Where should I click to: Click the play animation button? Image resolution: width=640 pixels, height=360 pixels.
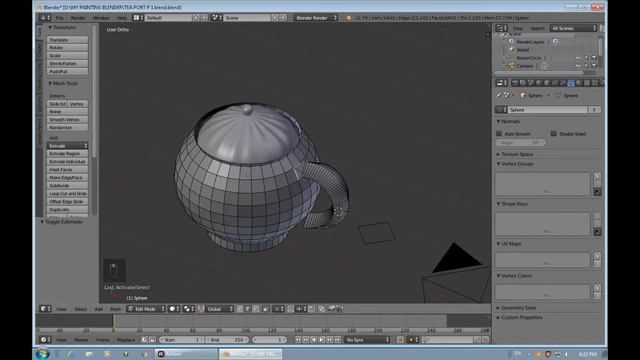(322, 340)
